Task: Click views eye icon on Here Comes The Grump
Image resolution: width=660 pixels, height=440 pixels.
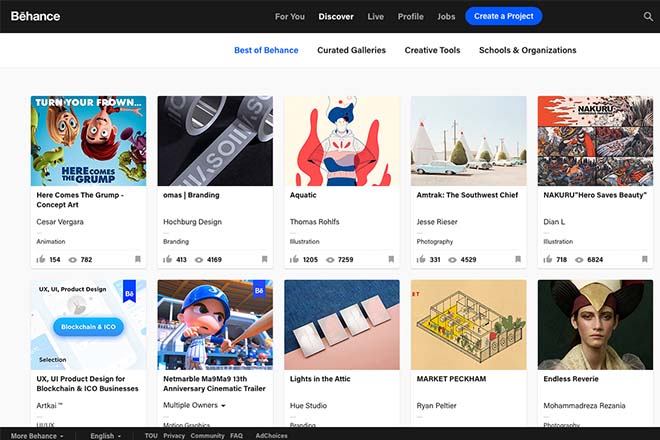Action: coord(72,260)
